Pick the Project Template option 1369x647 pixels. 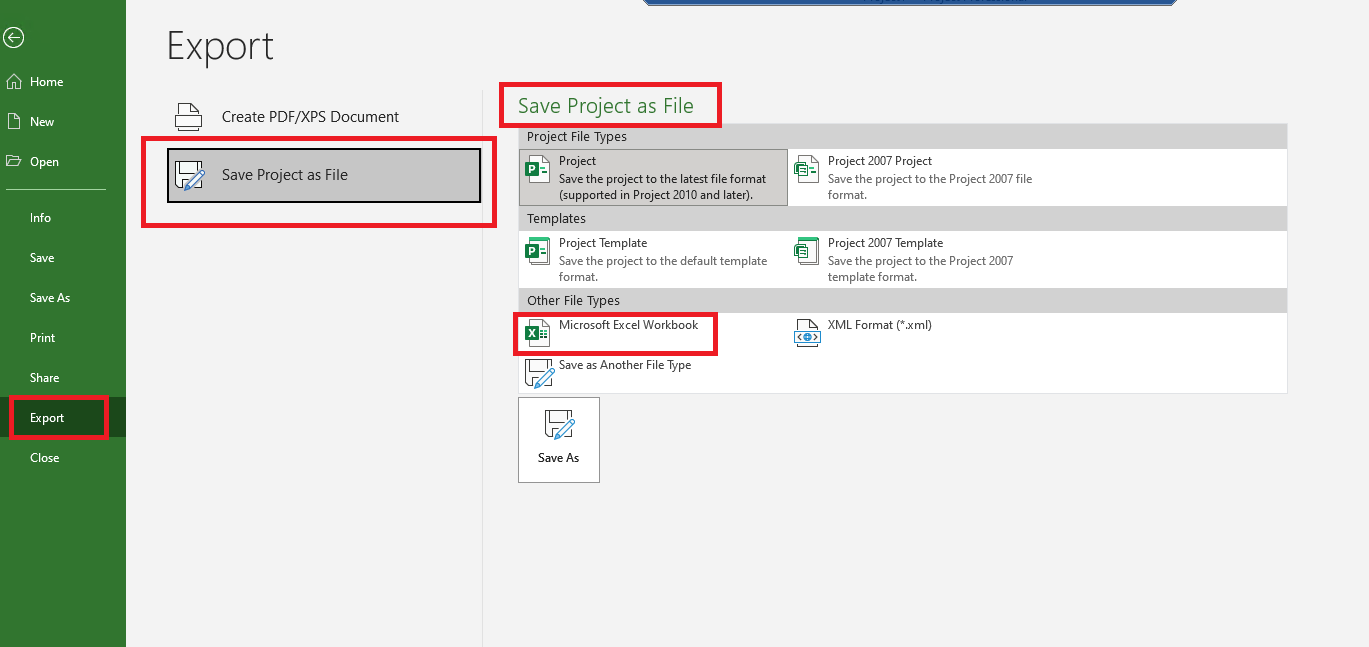point(653,260)
